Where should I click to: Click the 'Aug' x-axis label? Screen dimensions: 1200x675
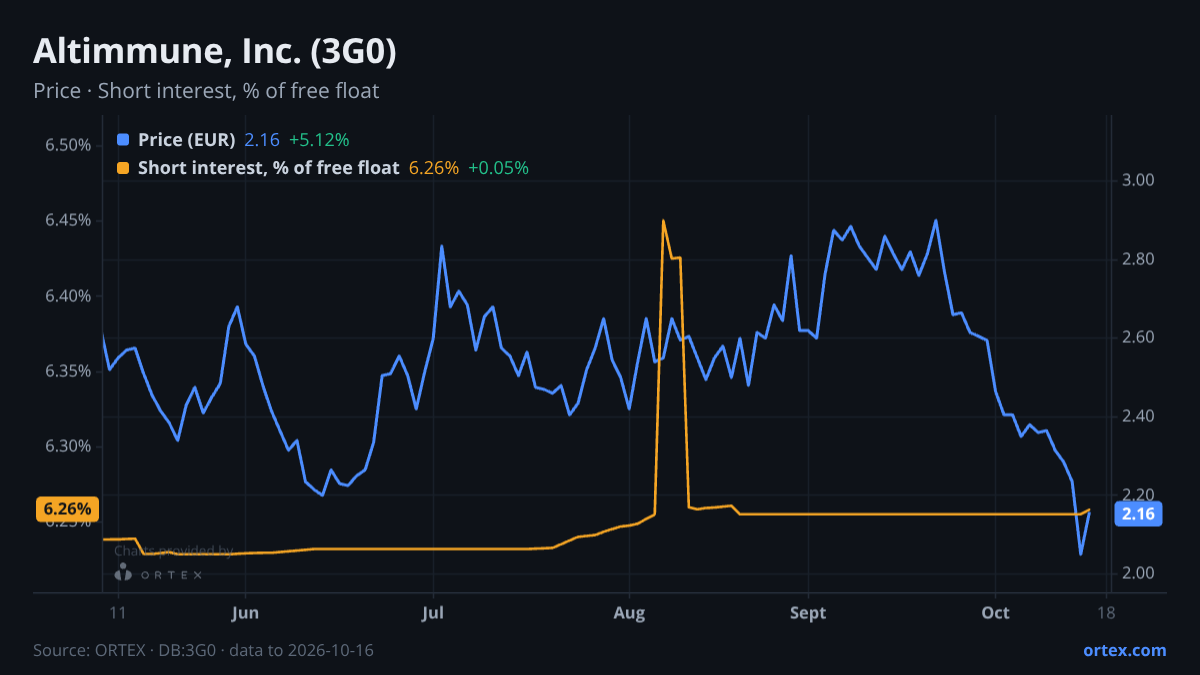[629, 613]
